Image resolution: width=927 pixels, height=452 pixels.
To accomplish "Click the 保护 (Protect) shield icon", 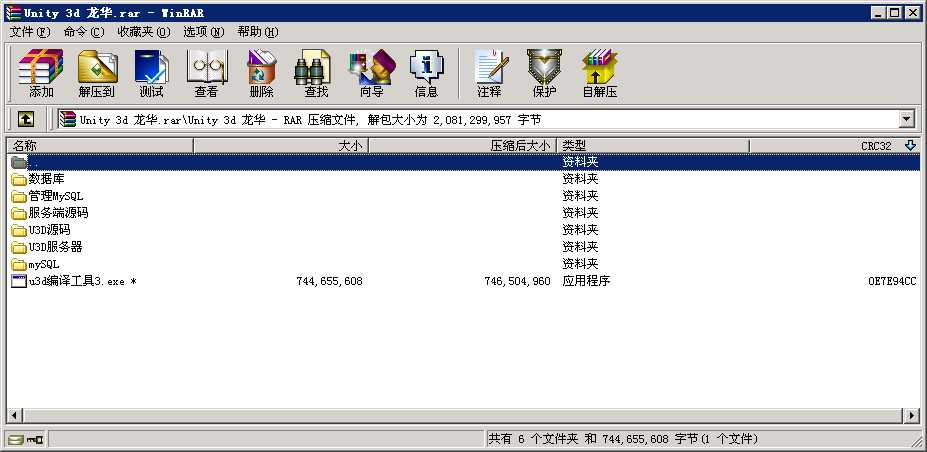I will (544, 73).
